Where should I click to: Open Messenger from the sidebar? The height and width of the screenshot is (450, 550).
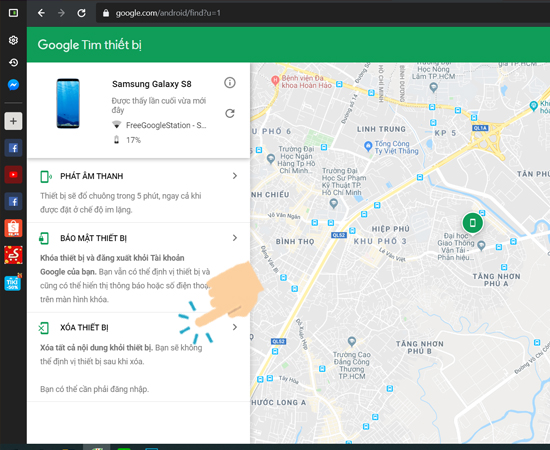click(13, 85)
